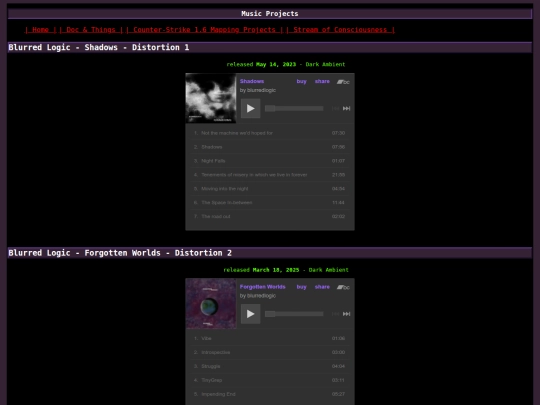Open Bandcamp logo in Forgotten Worlds player
This screenshot has width=540, height=405.
coord(343,287)
